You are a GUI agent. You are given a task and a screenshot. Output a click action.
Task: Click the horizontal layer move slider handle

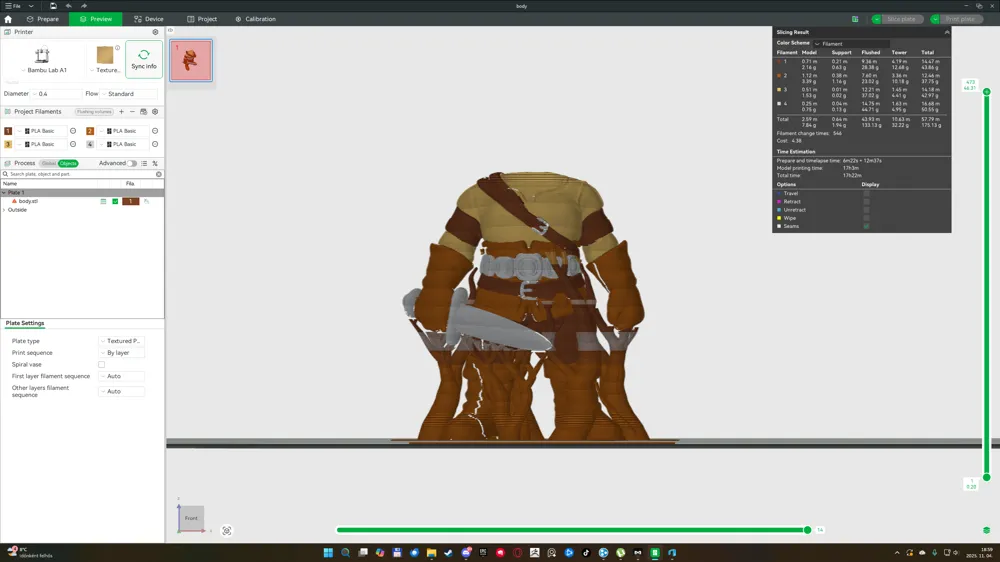tap(807, 530)
